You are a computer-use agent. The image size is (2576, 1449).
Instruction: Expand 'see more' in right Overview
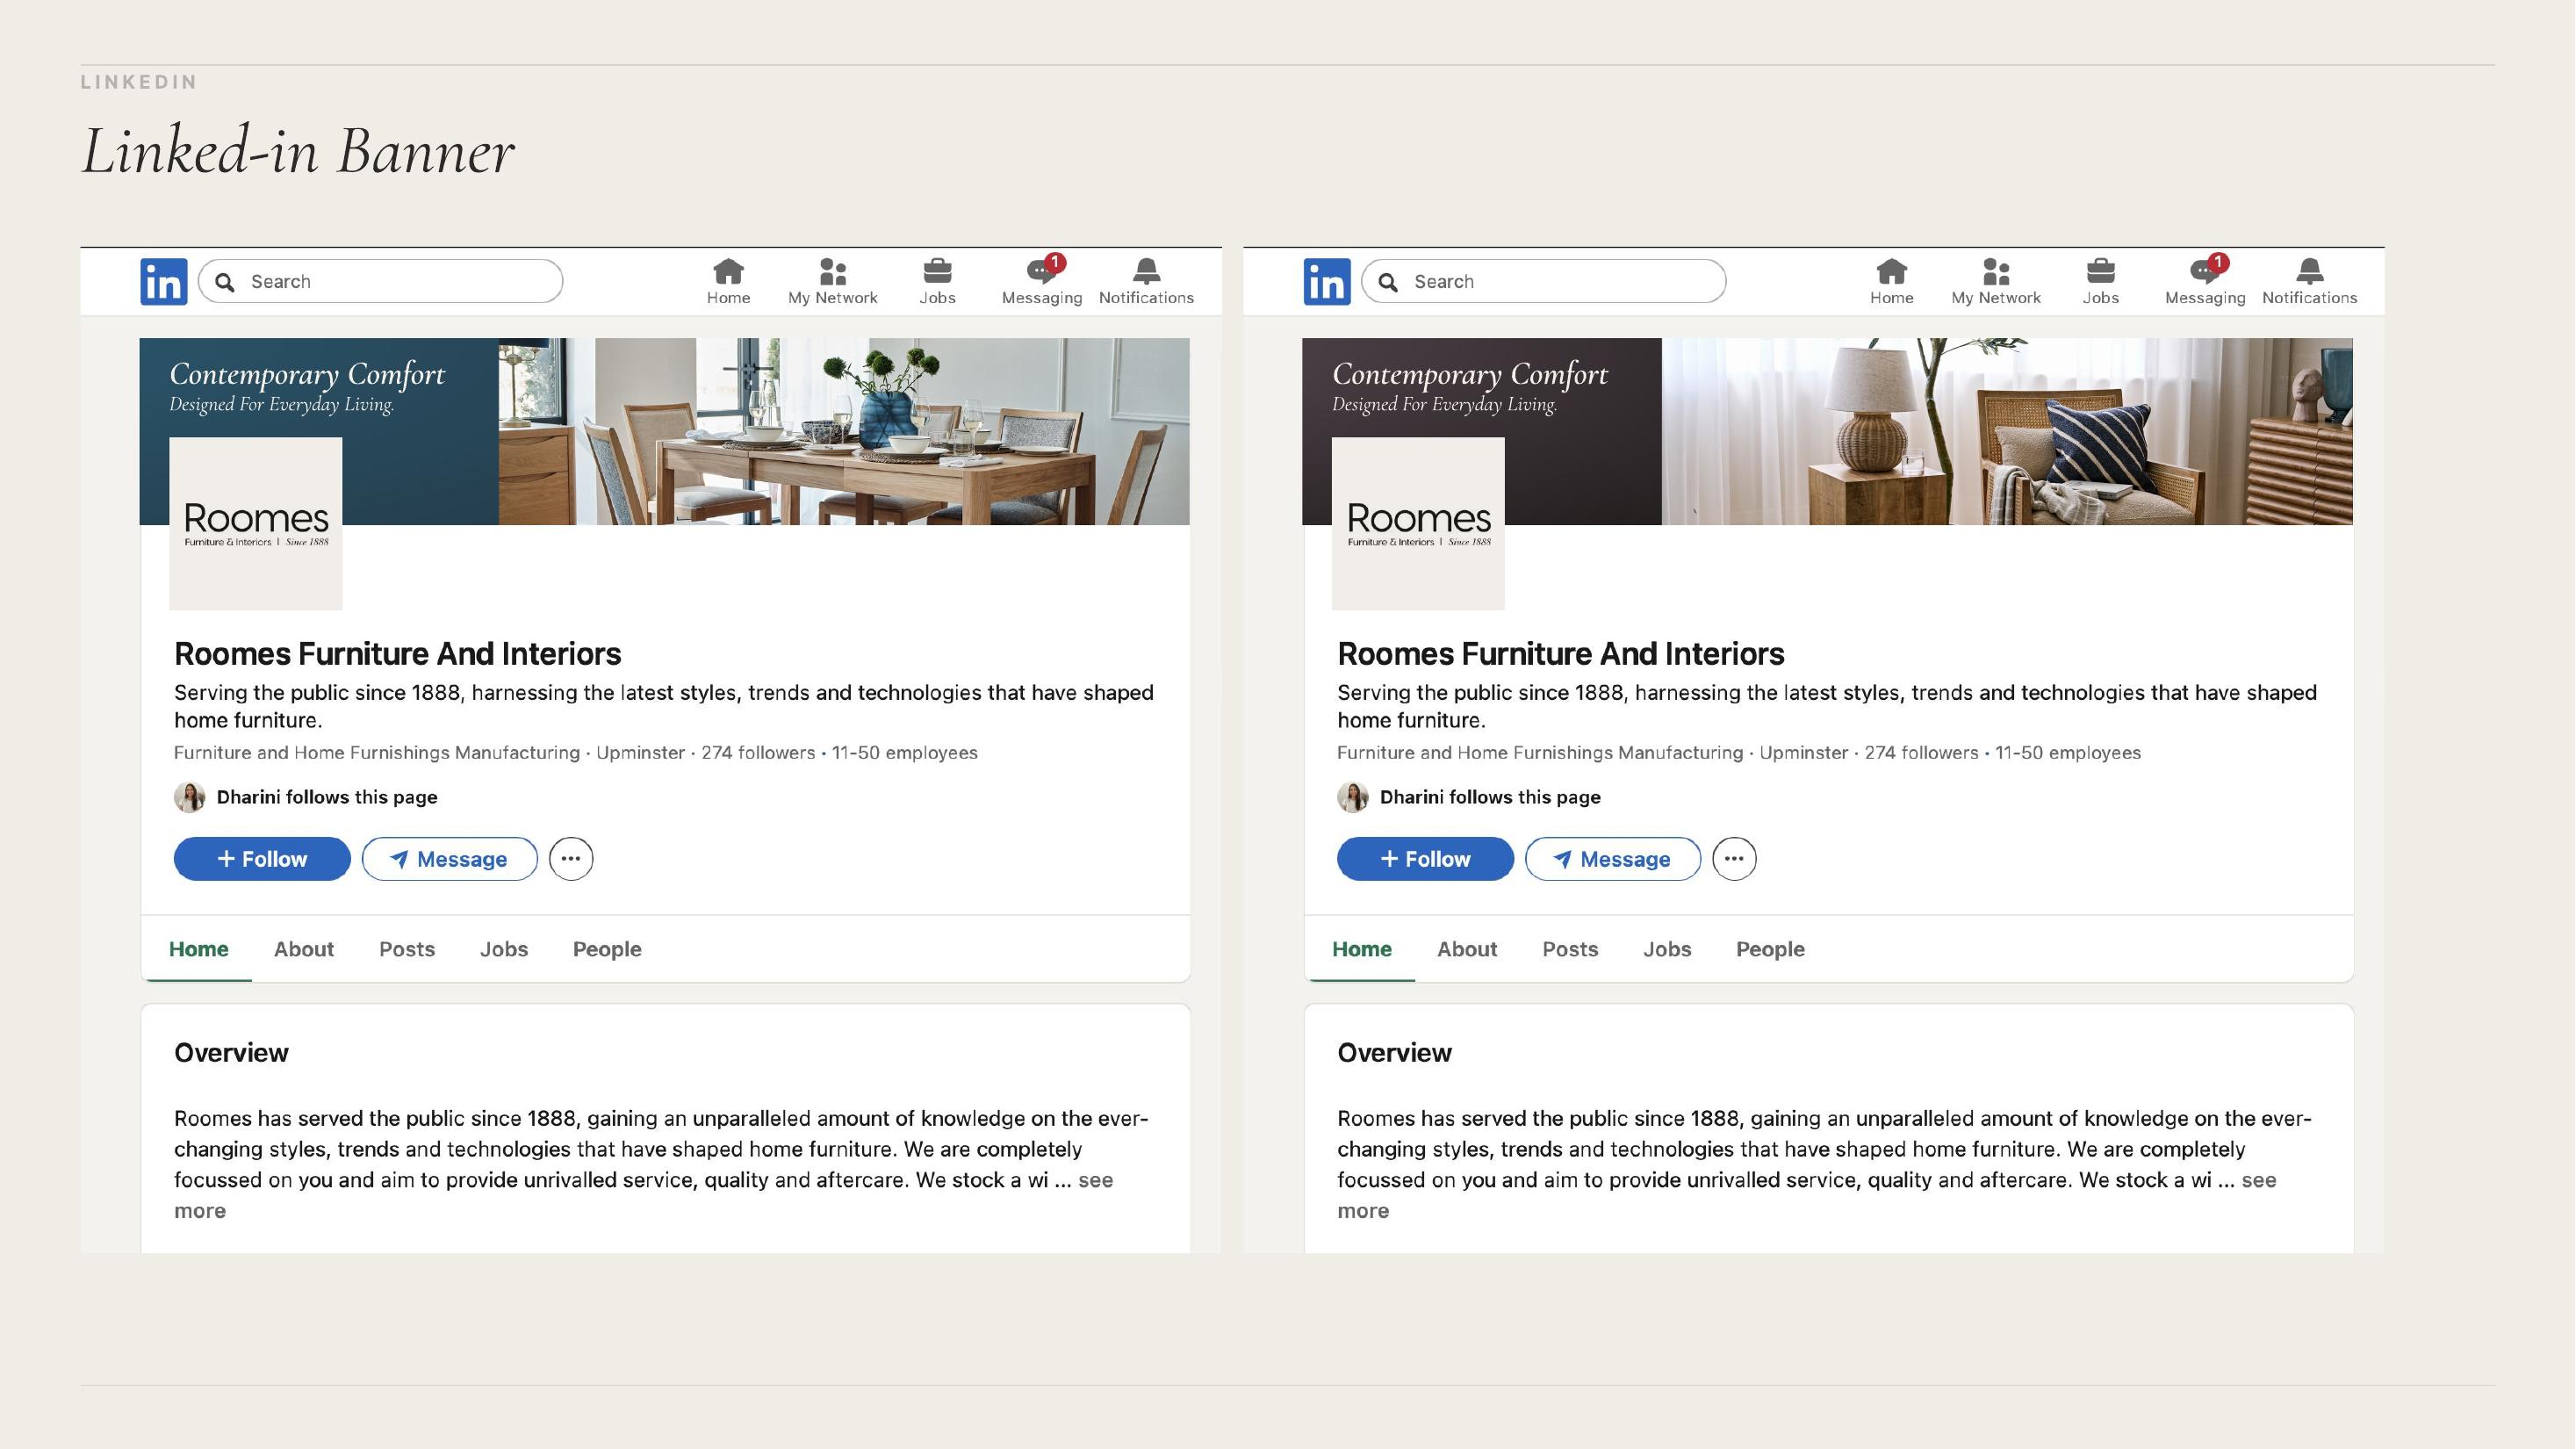tap(2258, 1180)
